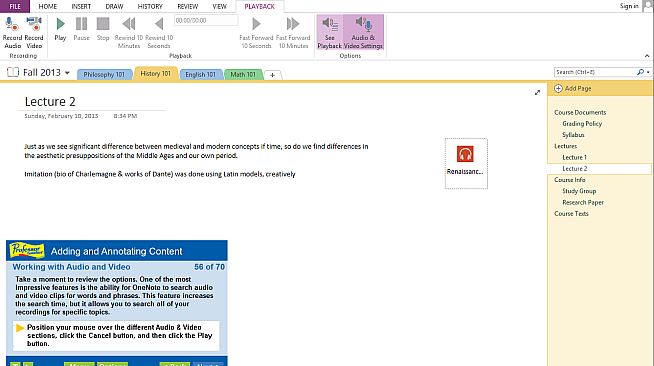The image size is (654, 366).
Task: Click the Professor Teaches logo in tutorial panel
Action: [27, 250]
